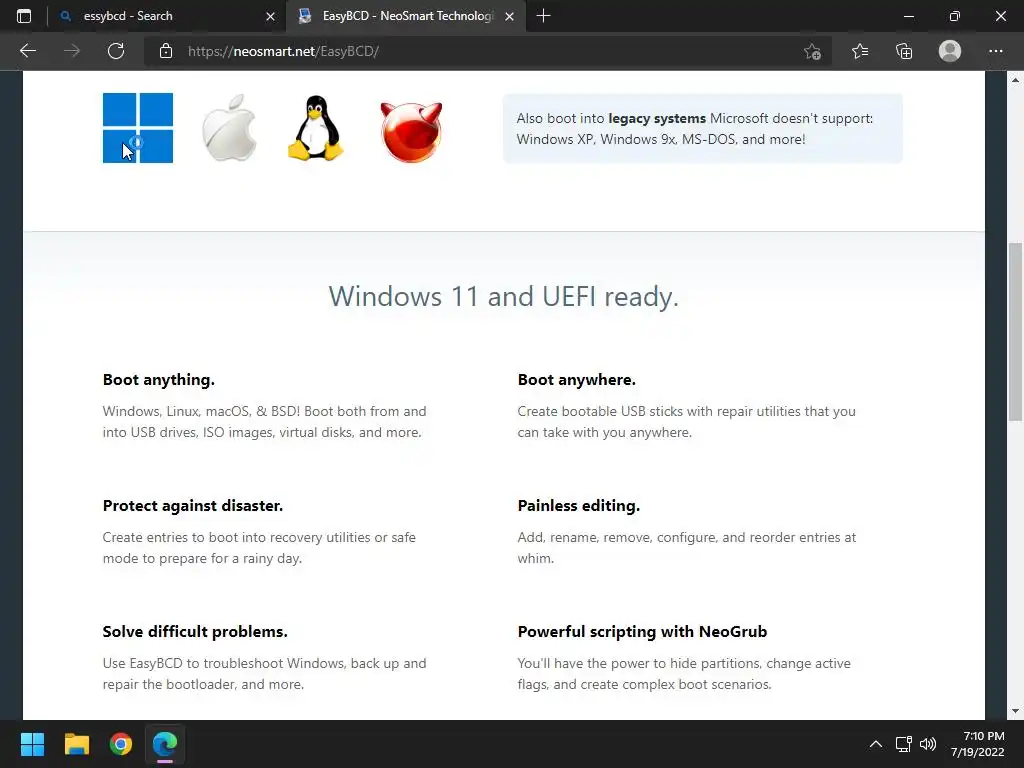Open the tab actions menu icon
The height and width of the screenshot is (768, 1024).
click(24, 16)
